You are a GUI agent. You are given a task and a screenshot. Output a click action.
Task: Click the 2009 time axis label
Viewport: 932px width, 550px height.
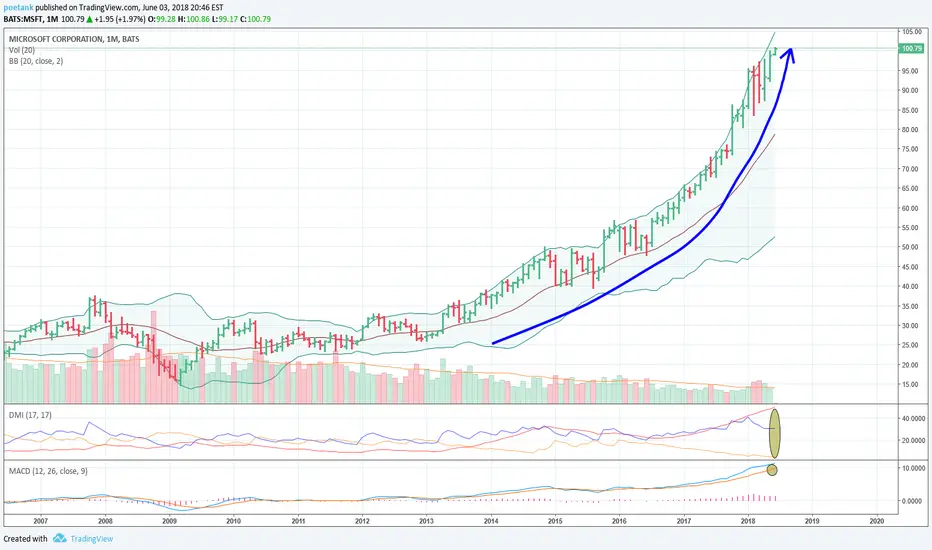click(x=169, y=521)
